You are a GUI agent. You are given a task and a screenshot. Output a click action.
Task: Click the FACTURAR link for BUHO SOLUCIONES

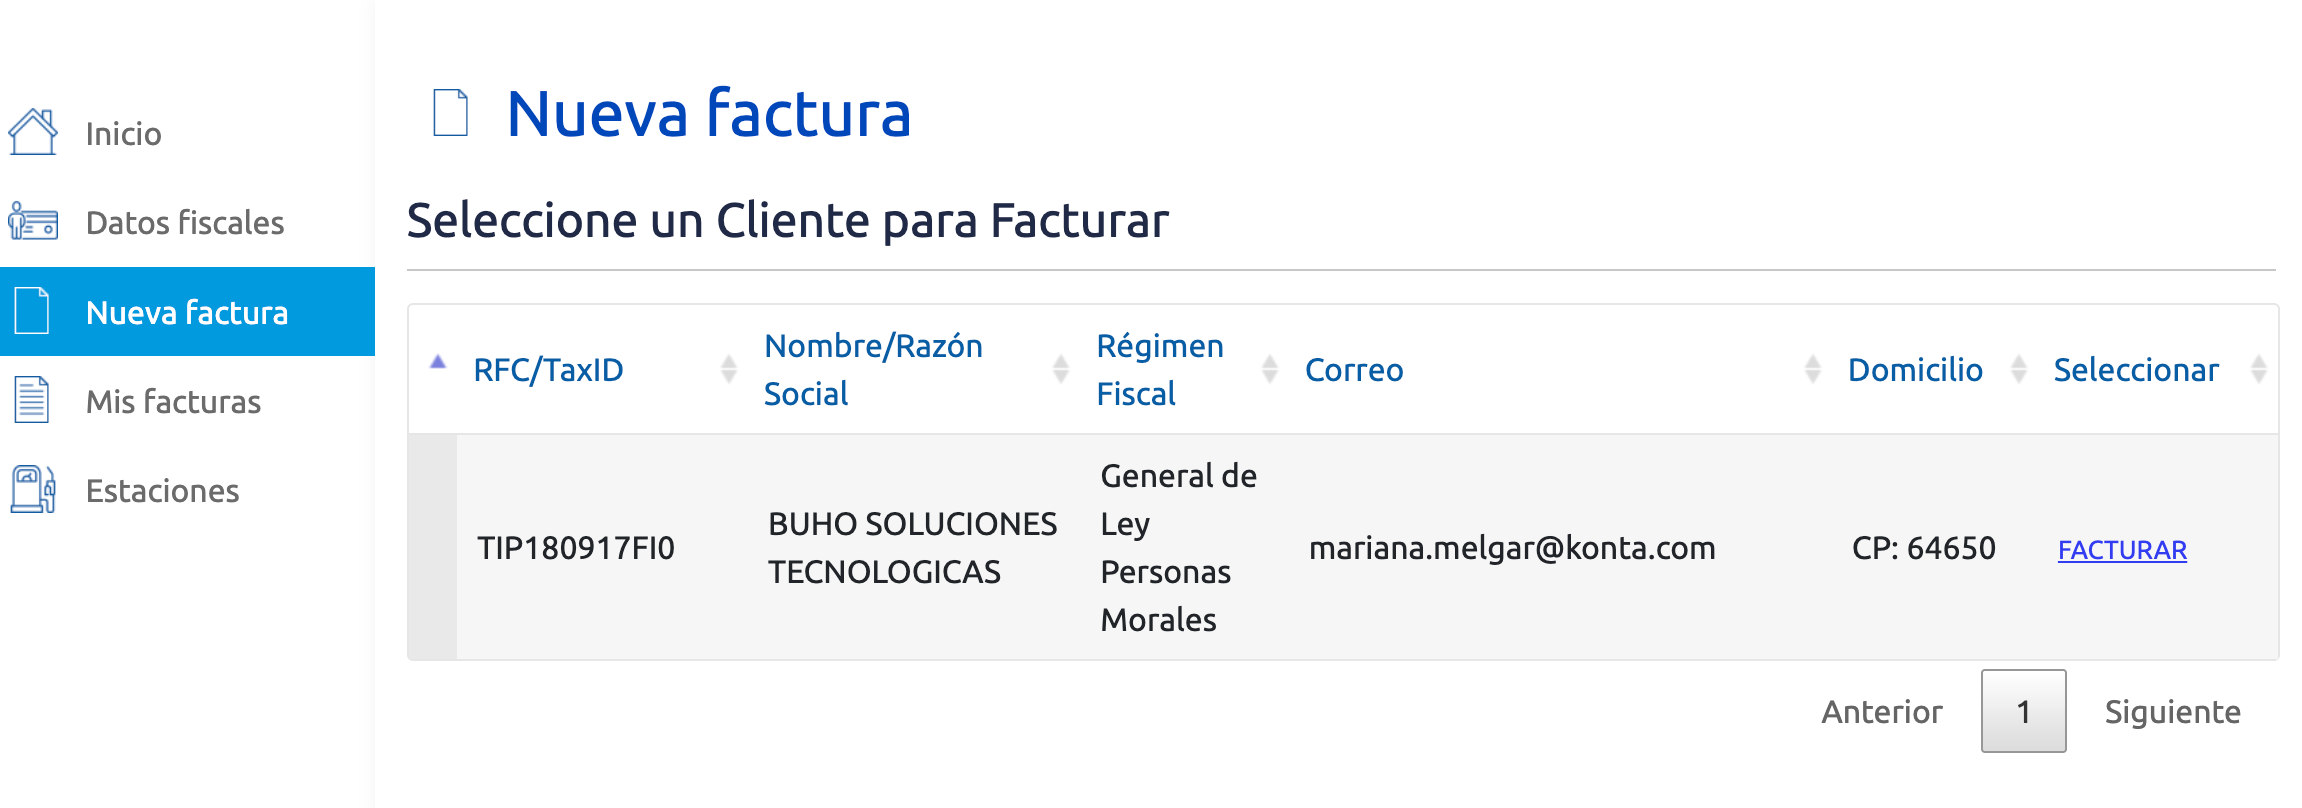point(2122,549)
